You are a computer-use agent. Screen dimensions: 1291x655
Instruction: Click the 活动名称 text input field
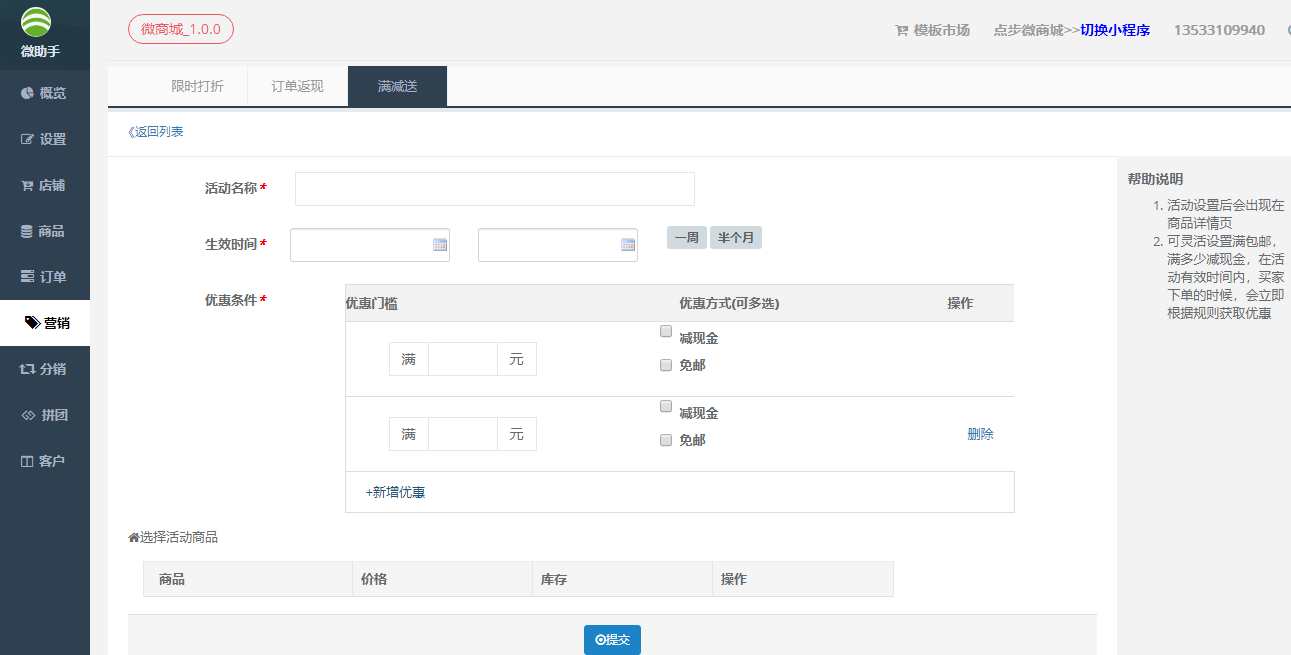coord(494,189)
